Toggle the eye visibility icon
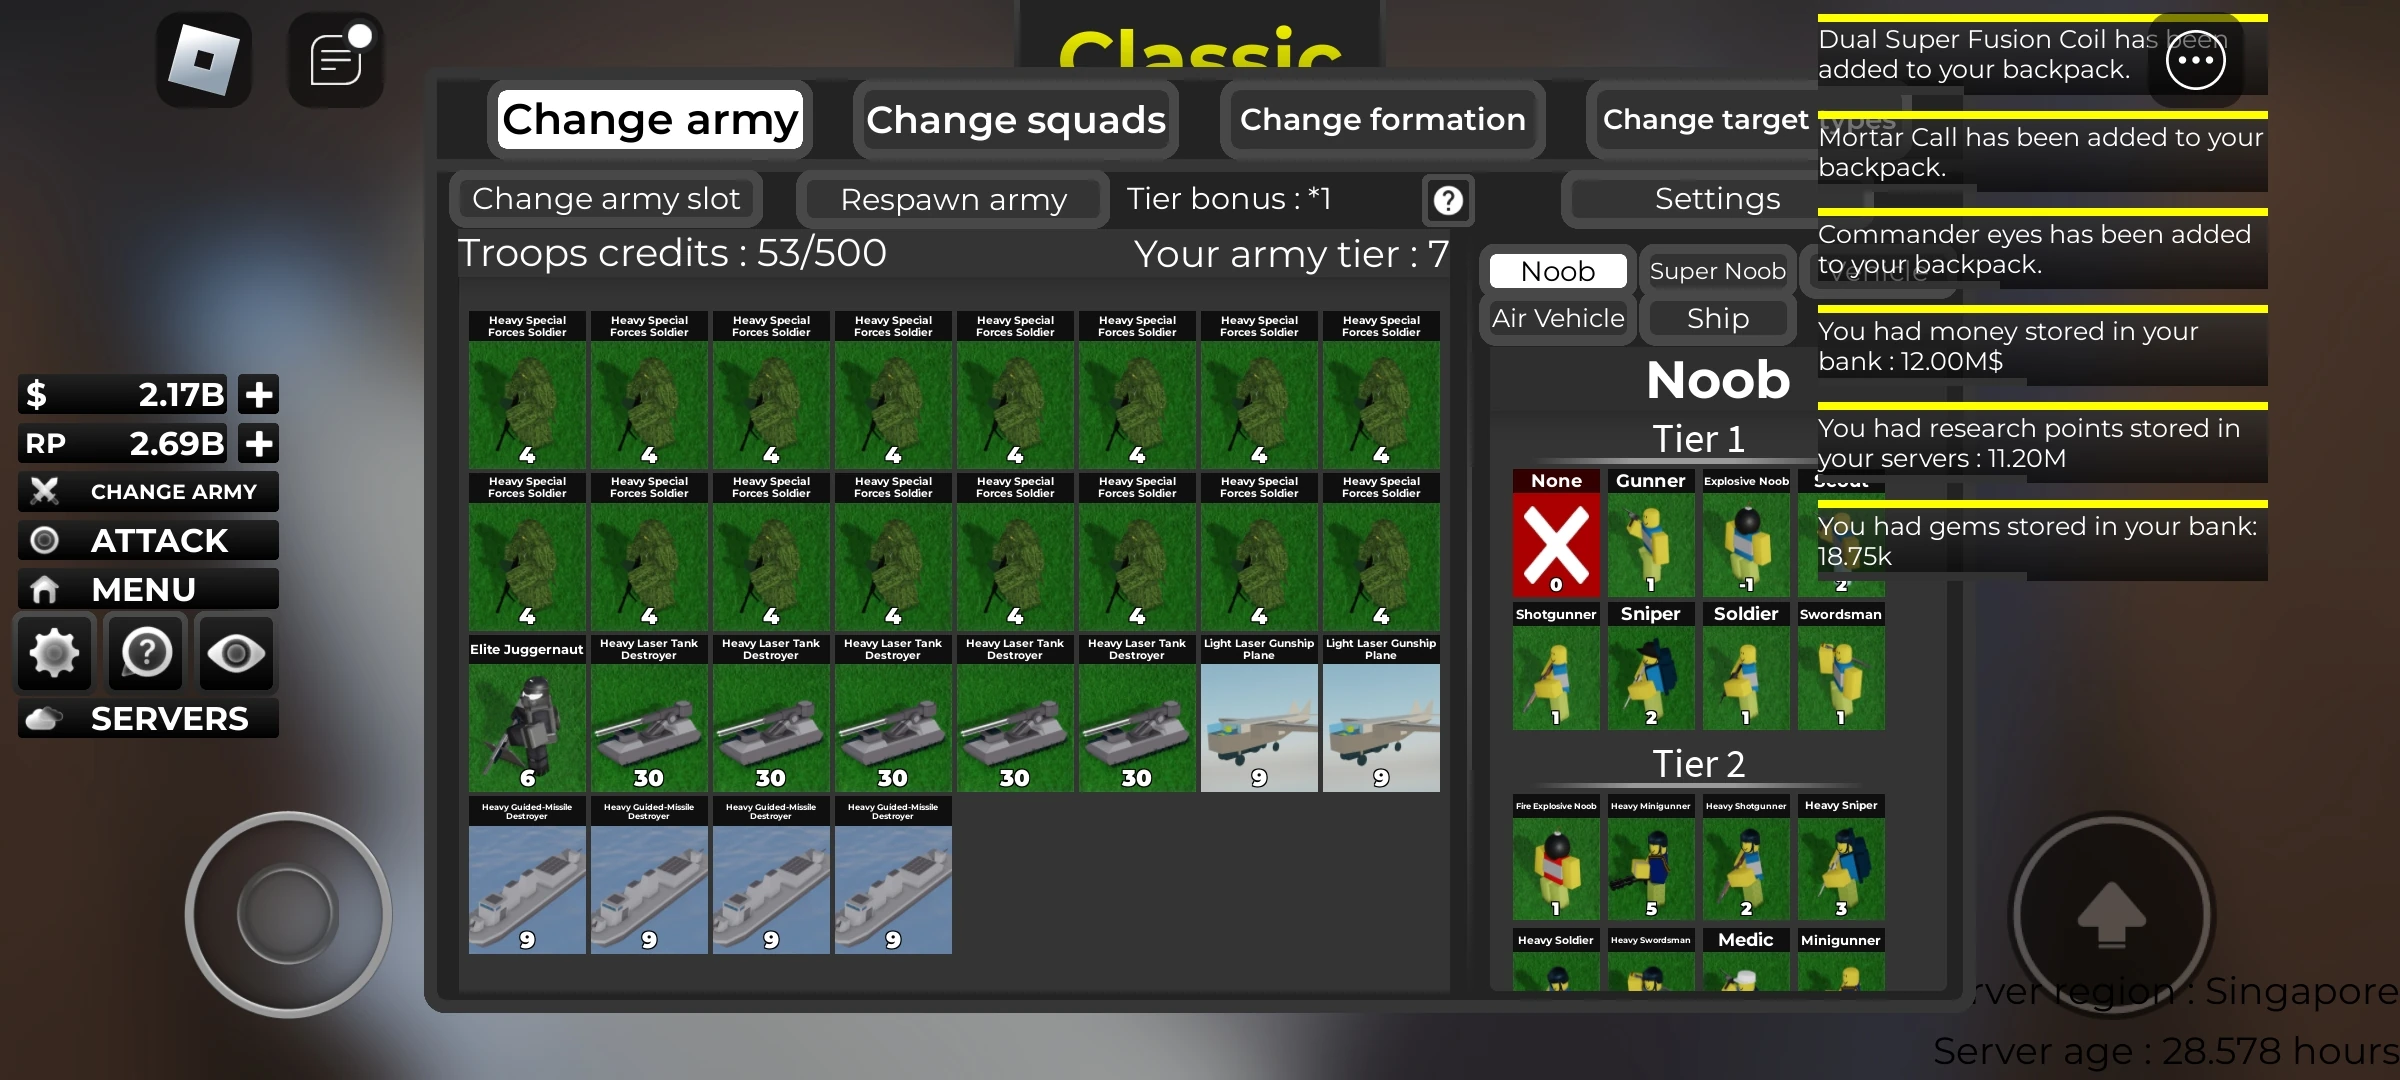The width and height of the screenshot is (2400, 1080). (236, 653)
